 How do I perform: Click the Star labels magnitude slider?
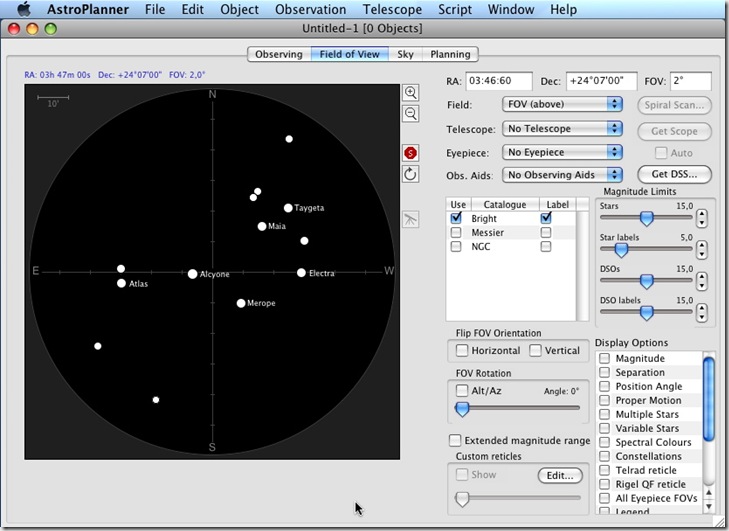[646, 249]
